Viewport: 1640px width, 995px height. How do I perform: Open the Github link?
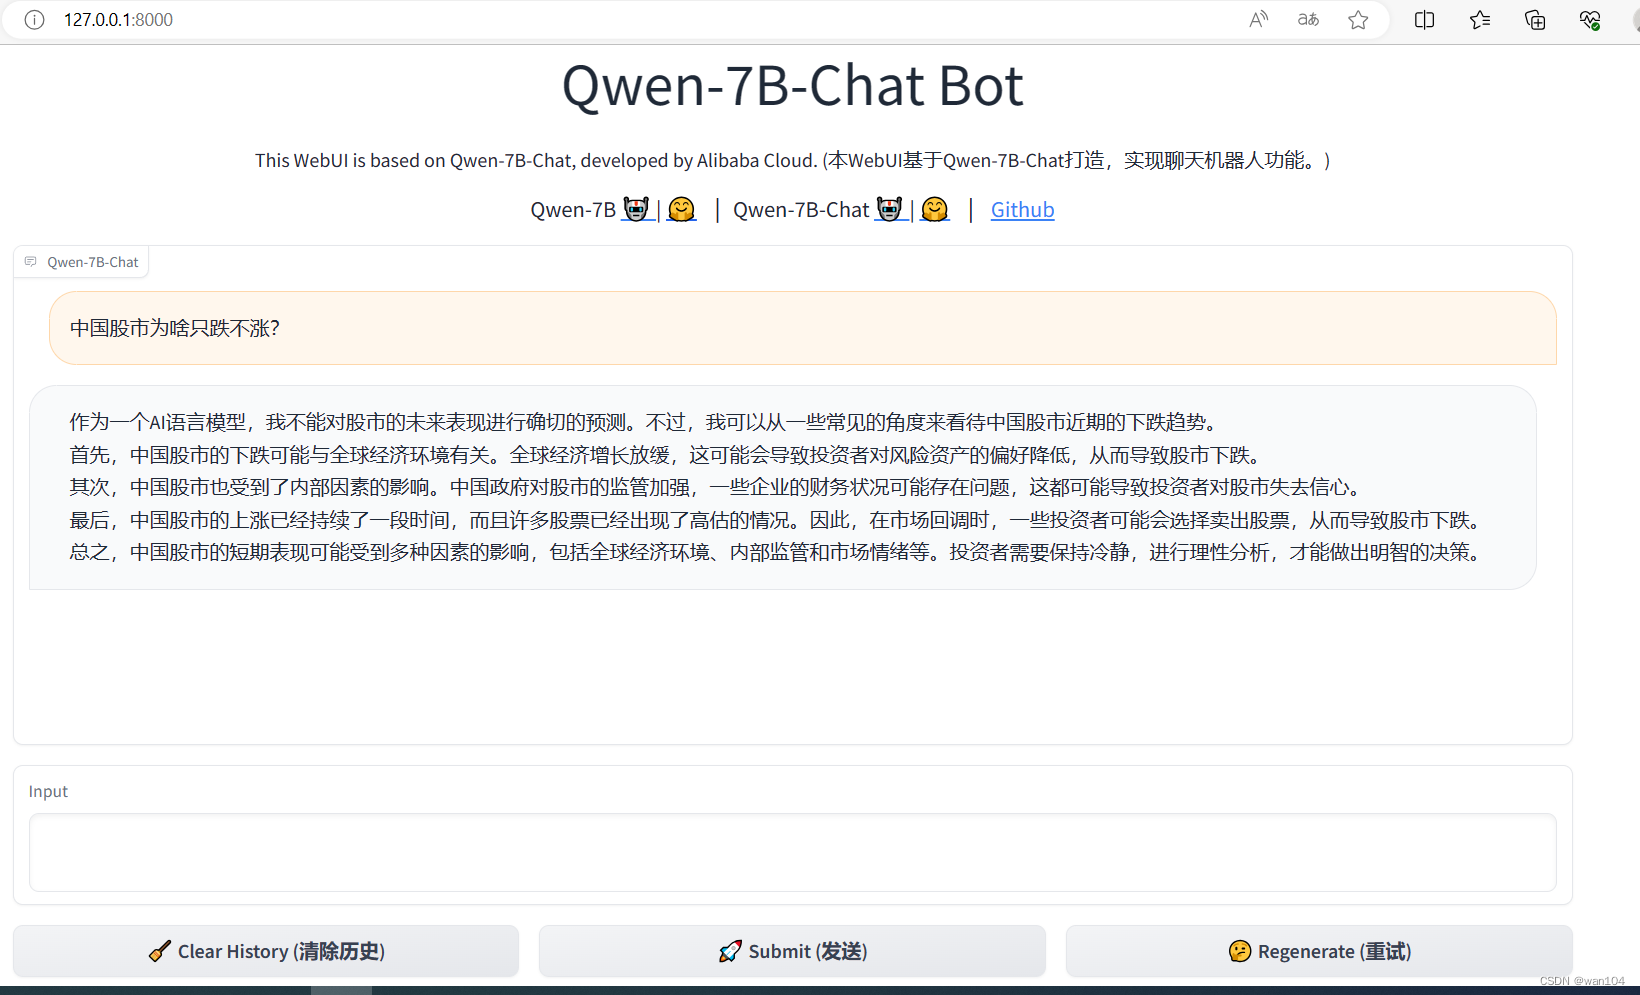click(1022, 210)
